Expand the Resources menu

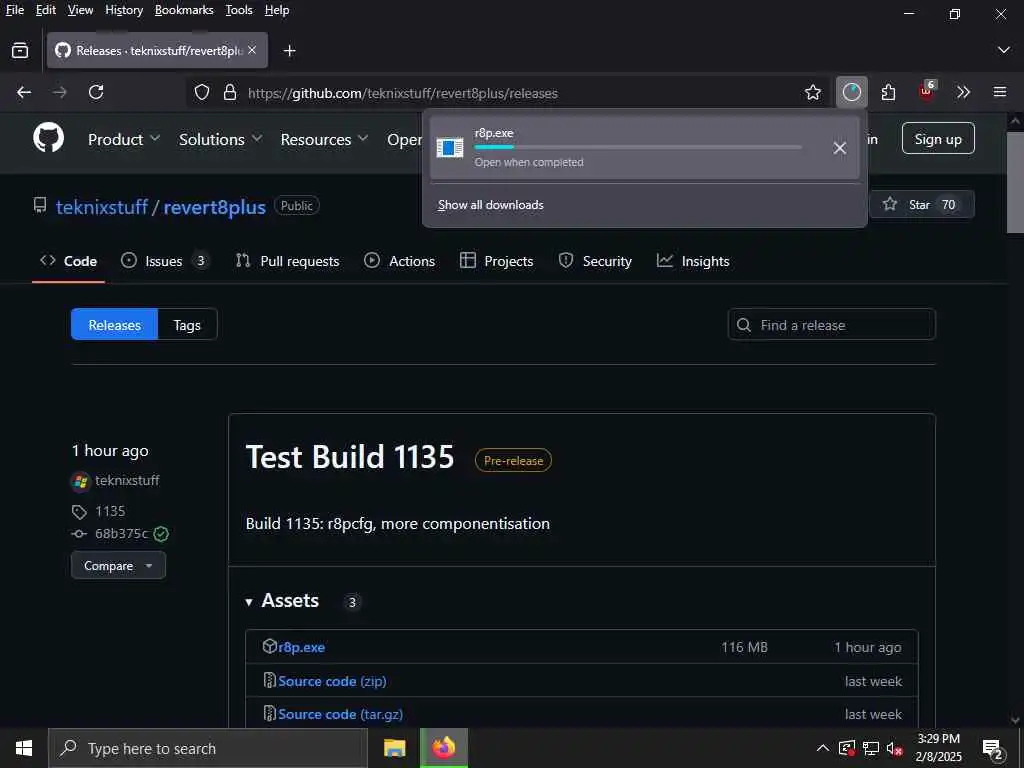pyautogui.click(x=325, y=139)
